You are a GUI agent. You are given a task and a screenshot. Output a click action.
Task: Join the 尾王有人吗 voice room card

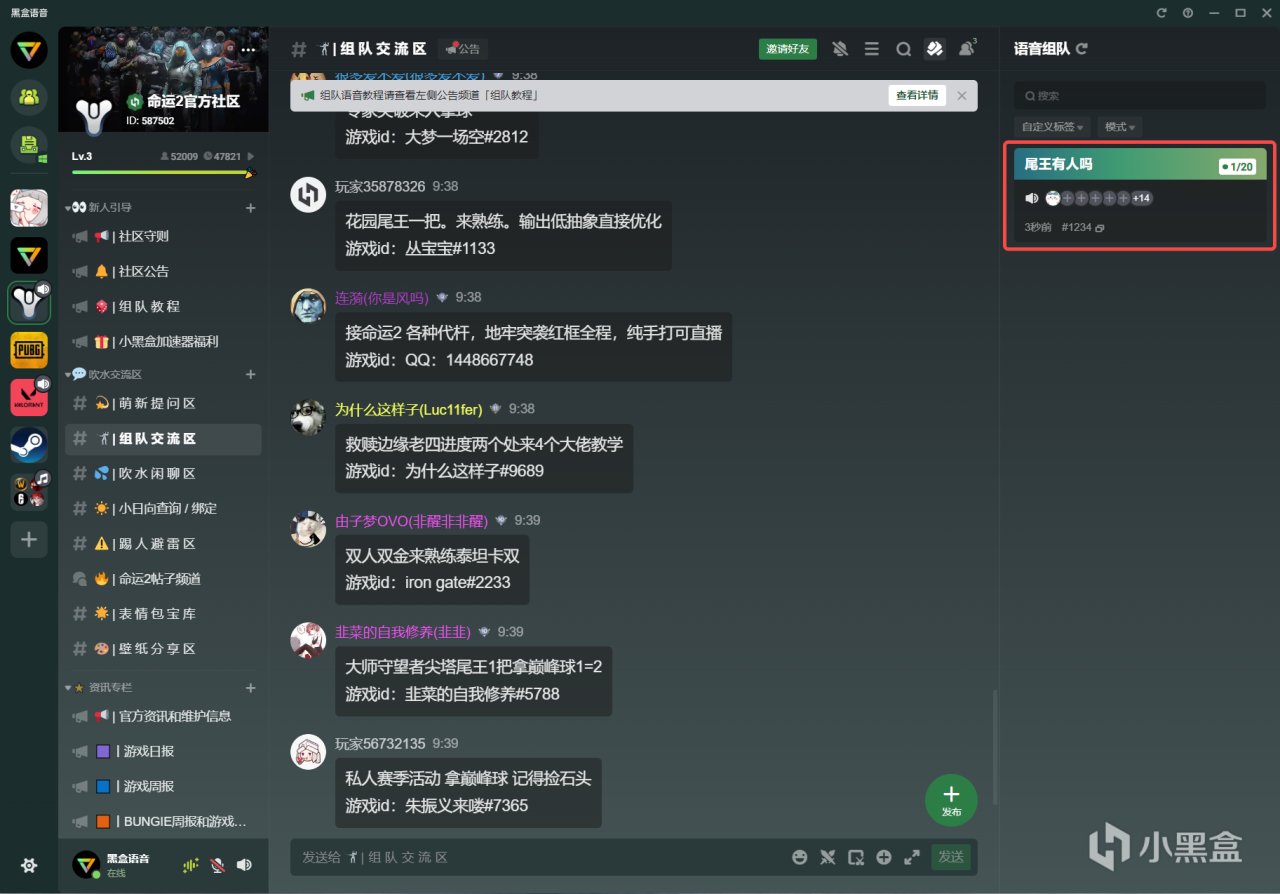(1140, 197)
